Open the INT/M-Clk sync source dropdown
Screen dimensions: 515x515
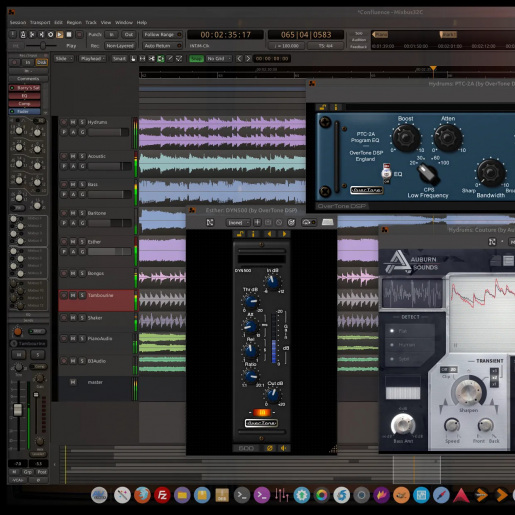(199, 46)
